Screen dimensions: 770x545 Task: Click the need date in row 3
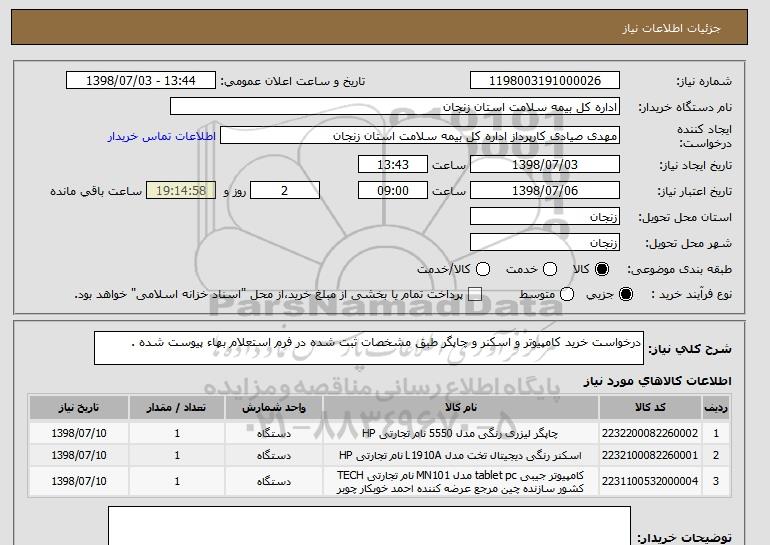click(x=79, y=481)
